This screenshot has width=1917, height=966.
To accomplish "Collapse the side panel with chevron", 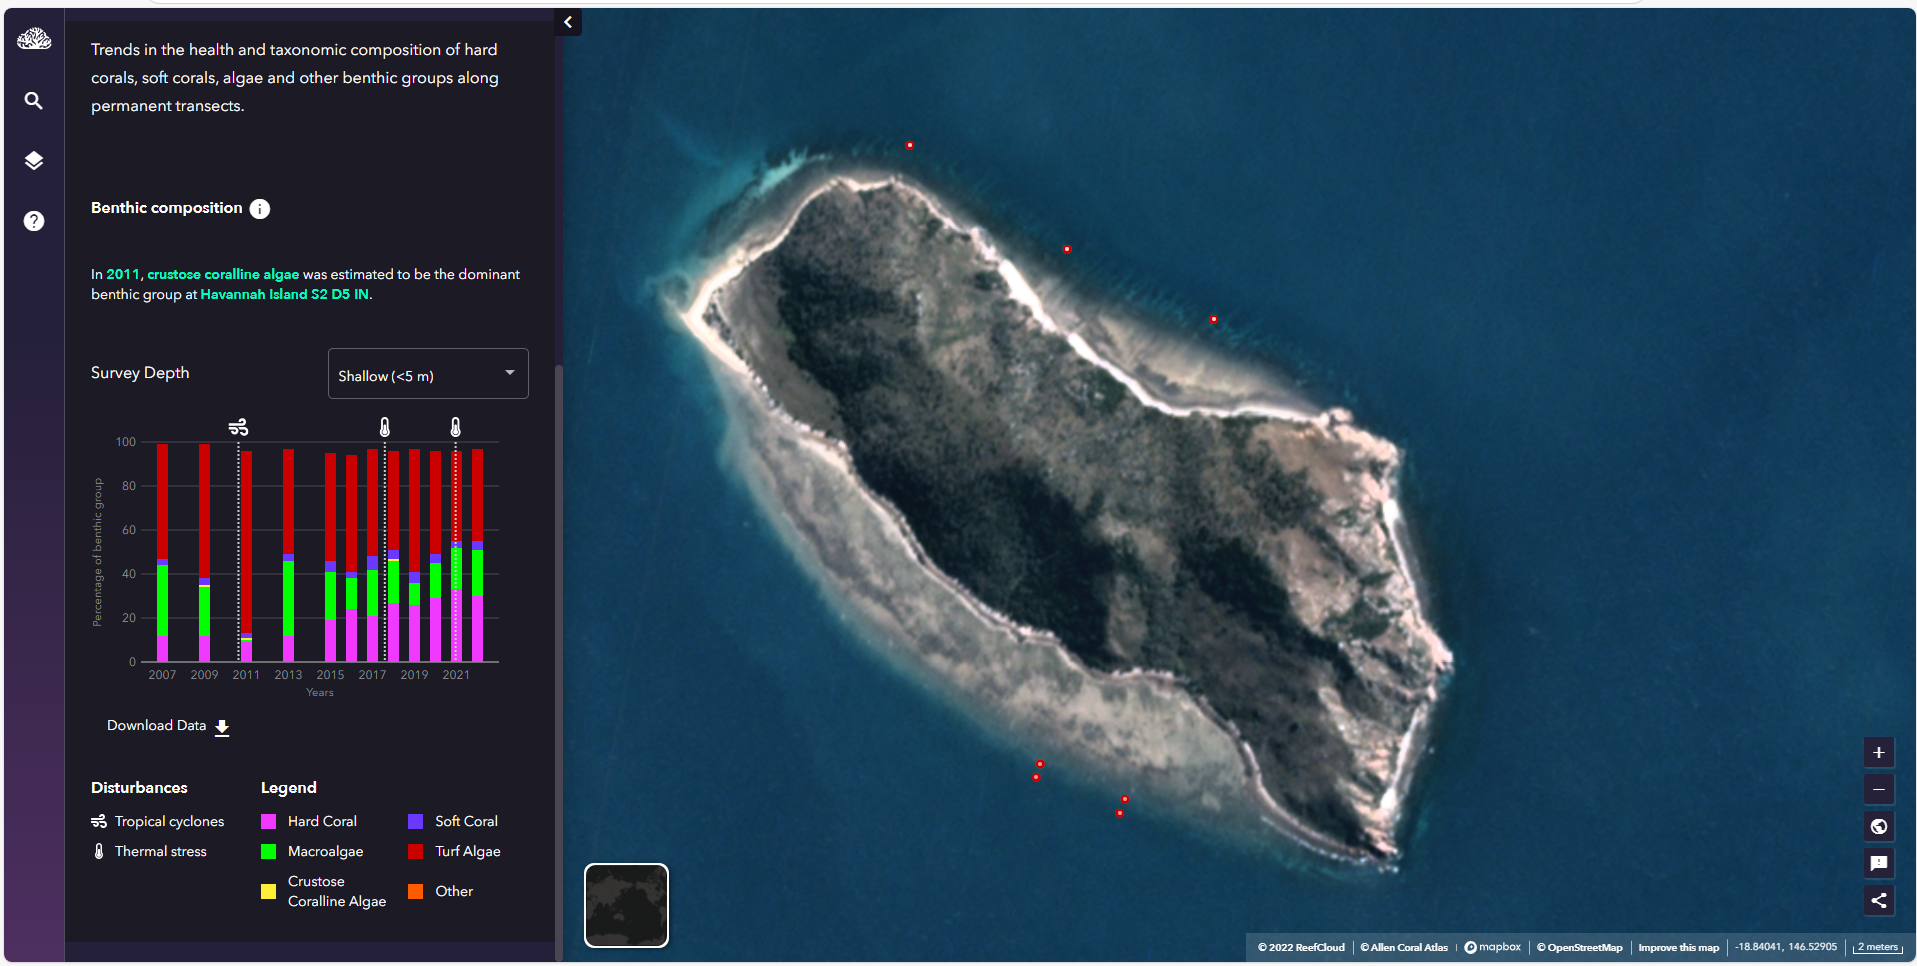I will pos(568,22).
